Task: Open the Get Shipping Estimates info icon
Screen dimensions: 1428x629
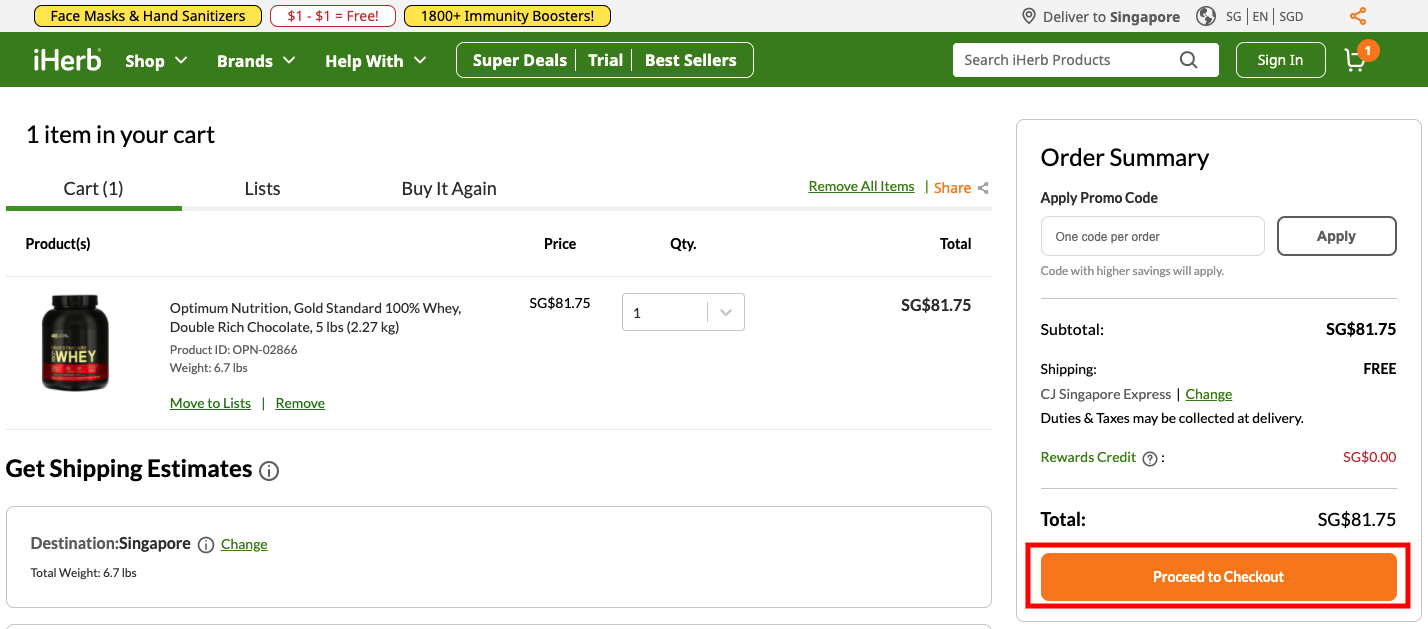Action: coord(269,470)
